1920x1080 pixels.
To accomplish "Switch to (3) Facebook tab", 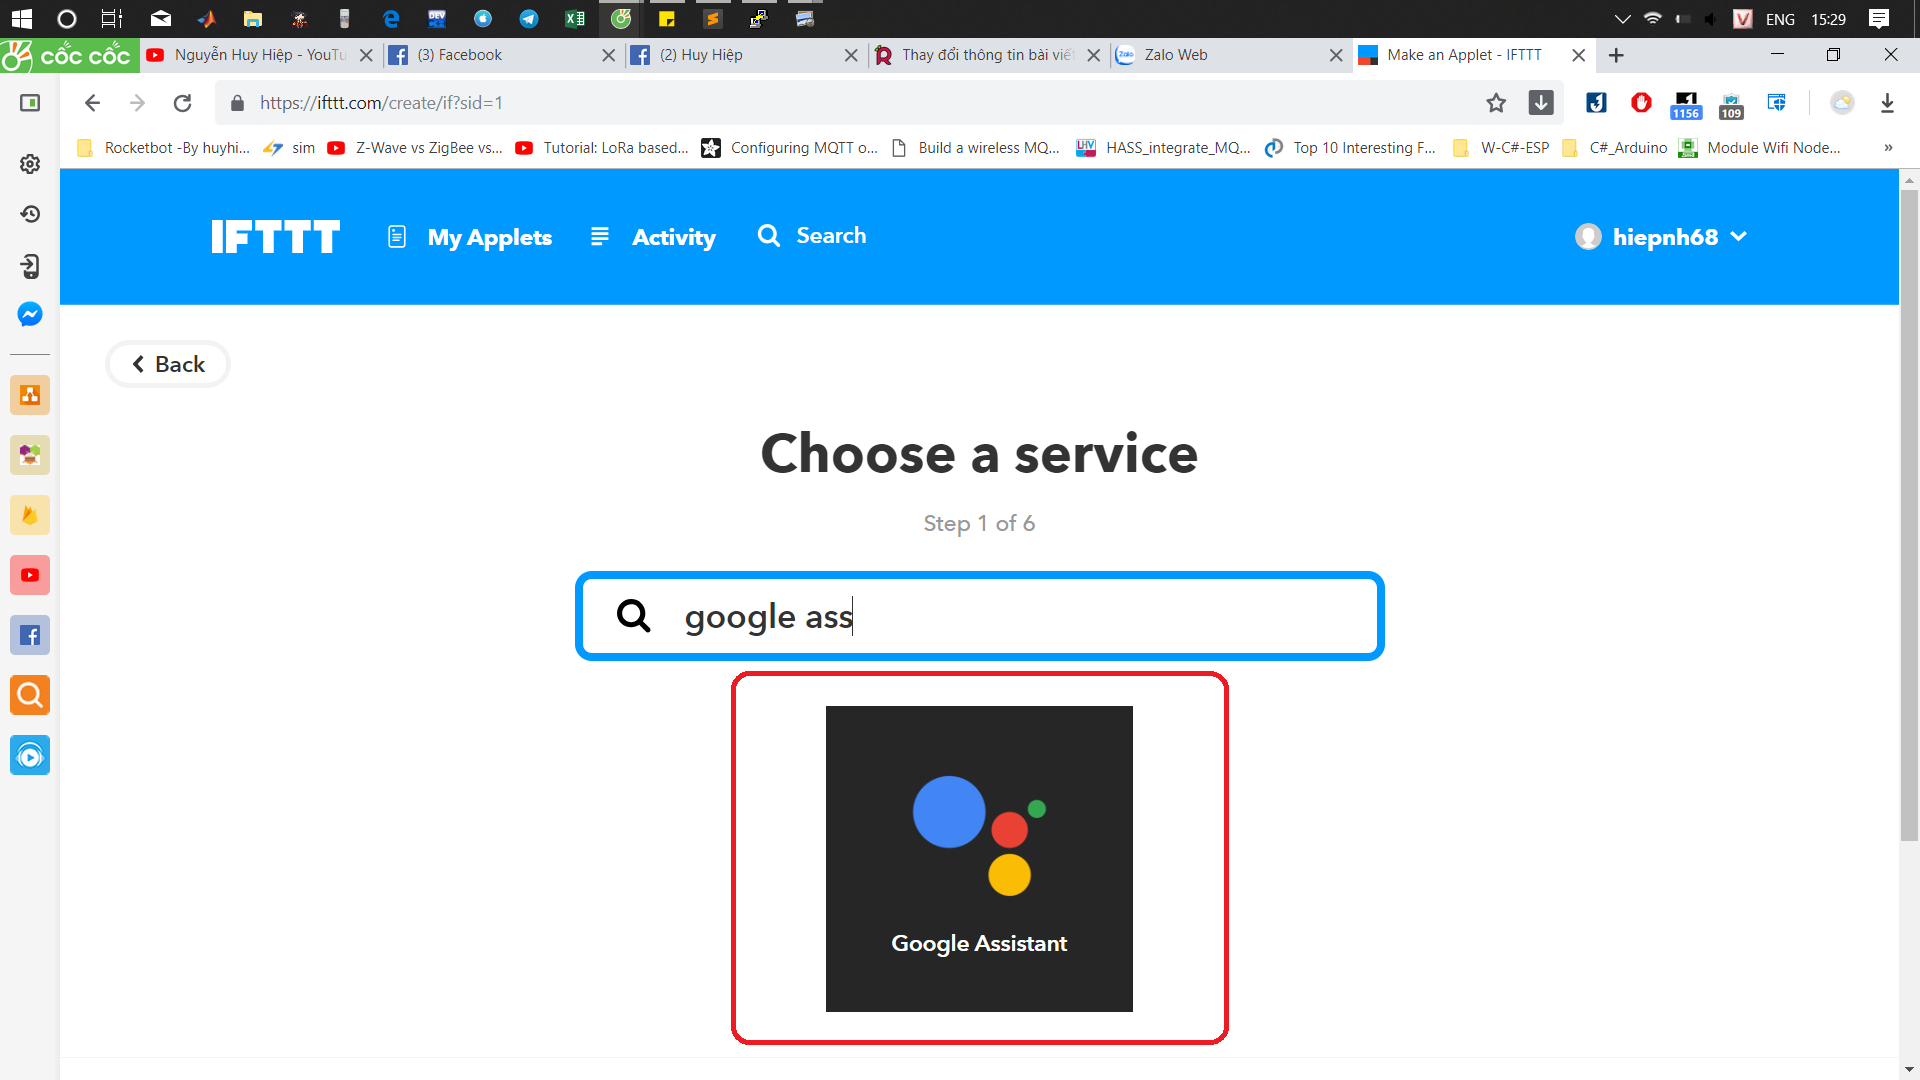I will (500, 55).
